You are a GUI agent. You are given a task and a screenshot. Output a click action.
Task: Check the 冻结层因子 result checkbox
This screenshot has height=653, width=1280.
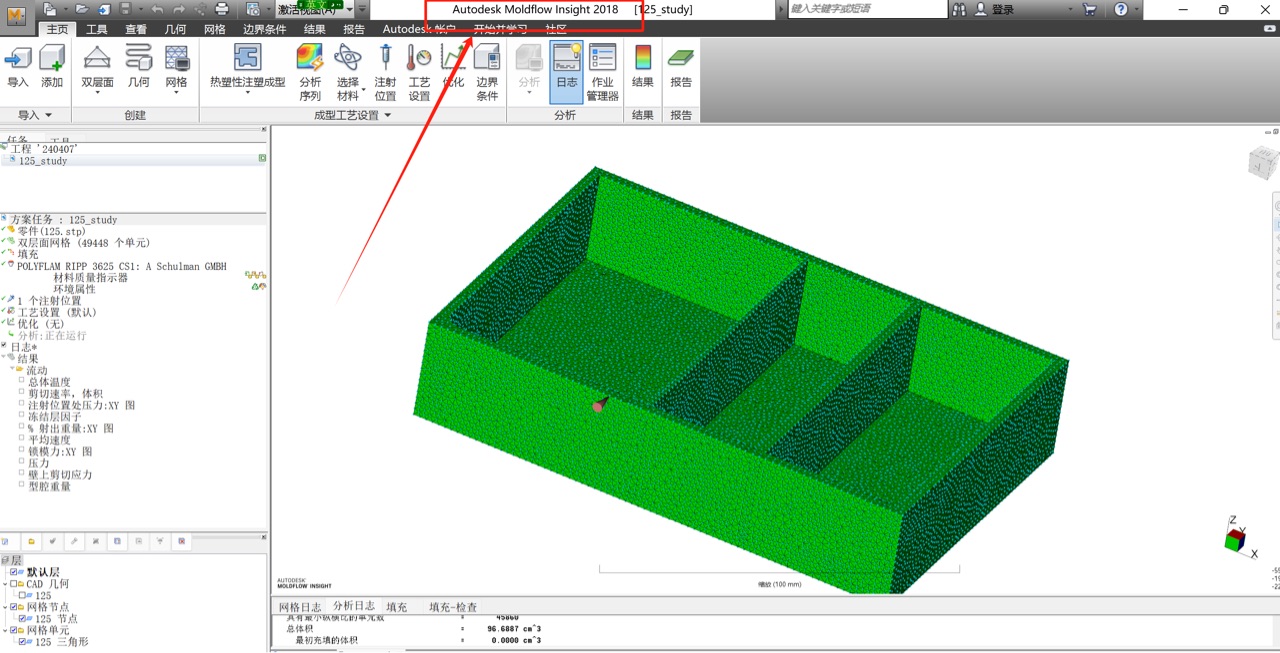(x=21, y=417)
